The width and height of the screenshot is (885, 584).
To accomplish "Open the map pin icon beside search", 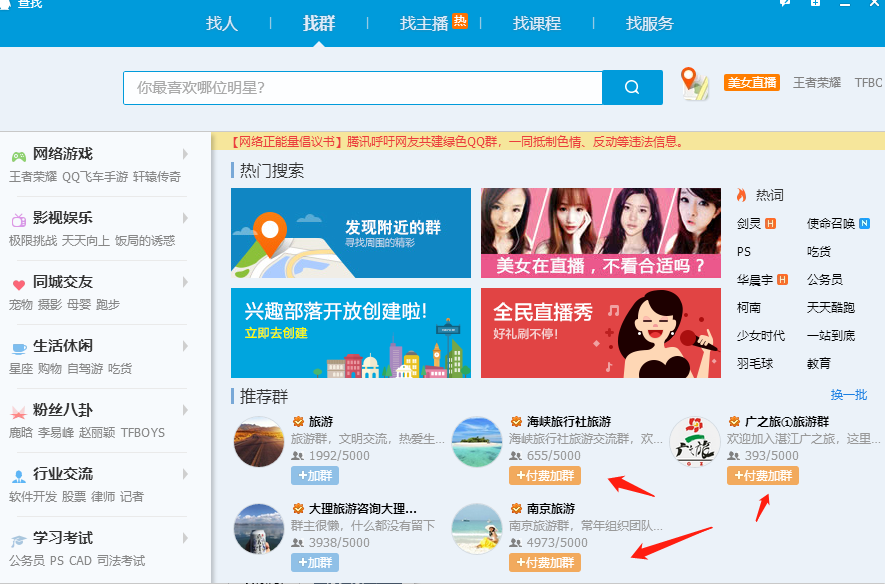I will coord(694,84).
